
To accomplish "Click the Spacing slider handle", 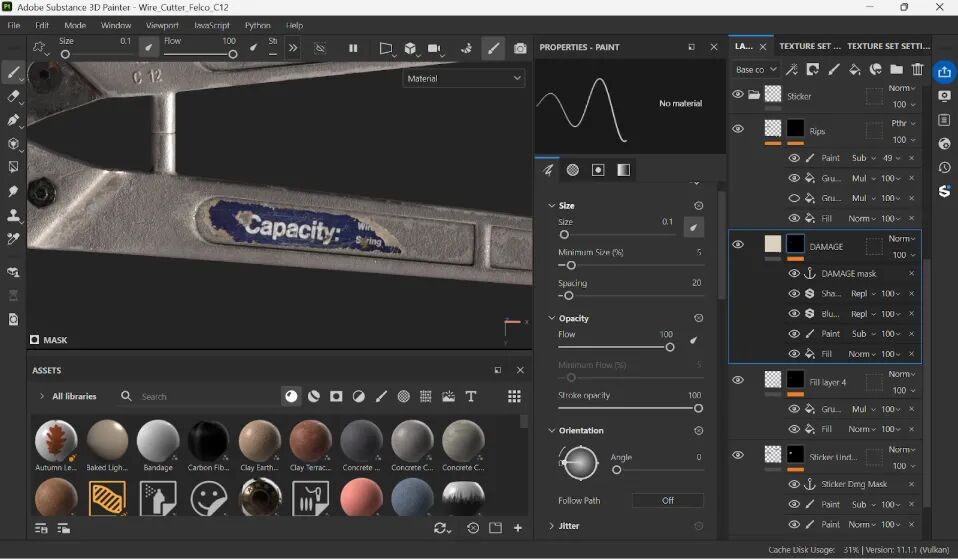I will coord(569,296).
